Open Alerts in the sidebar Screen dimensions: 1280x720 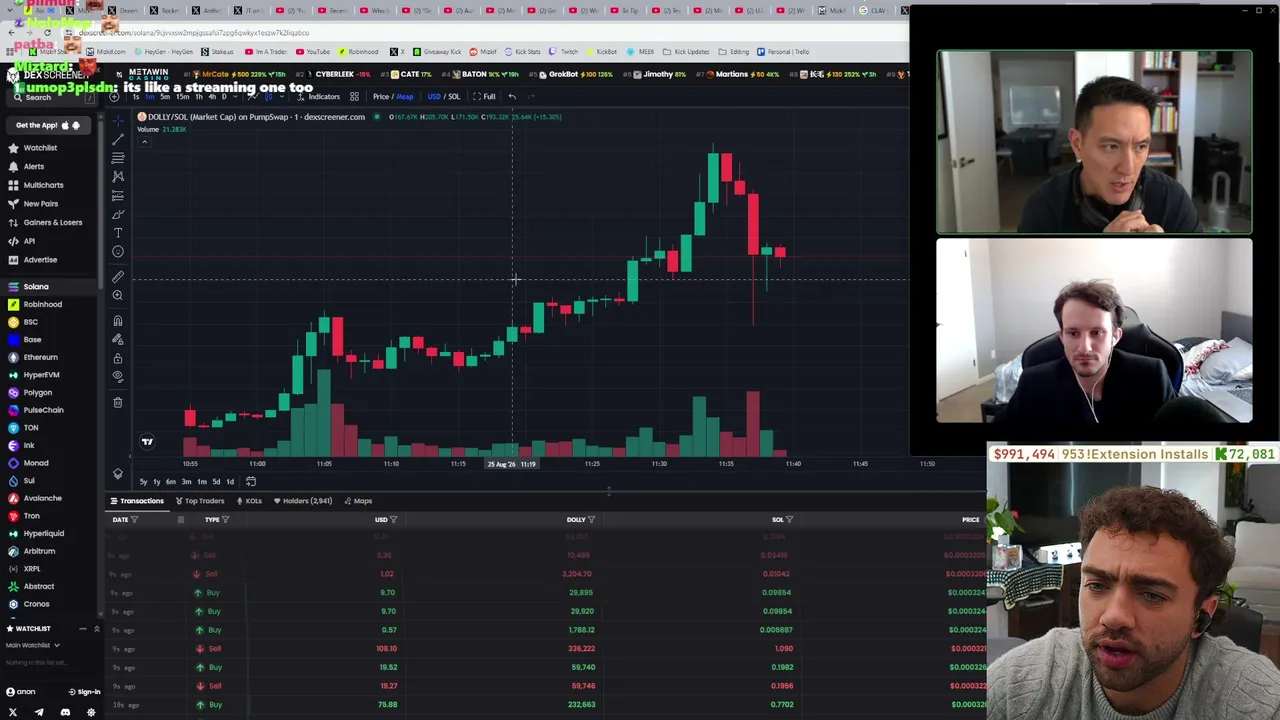tap(26, 167)
